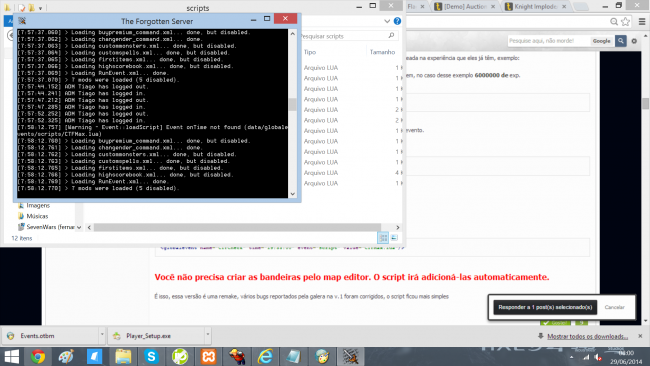Click the magnifier in Pesquisar scripts box

point(391,36)
